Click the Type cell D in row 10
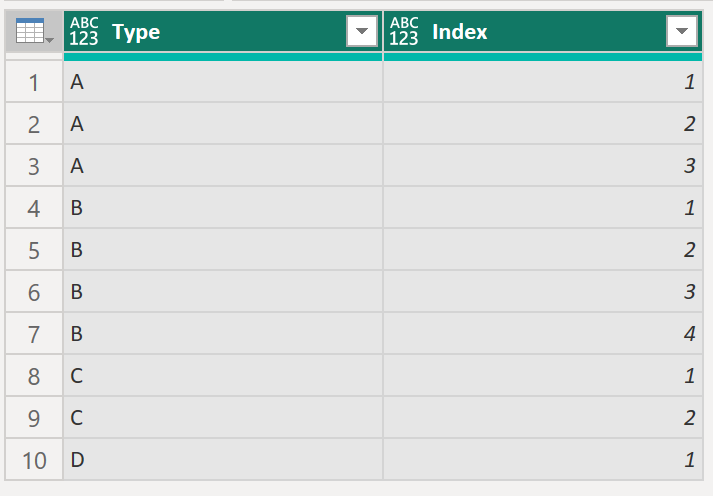The image size is (713, 496). [x=223, y=460]
